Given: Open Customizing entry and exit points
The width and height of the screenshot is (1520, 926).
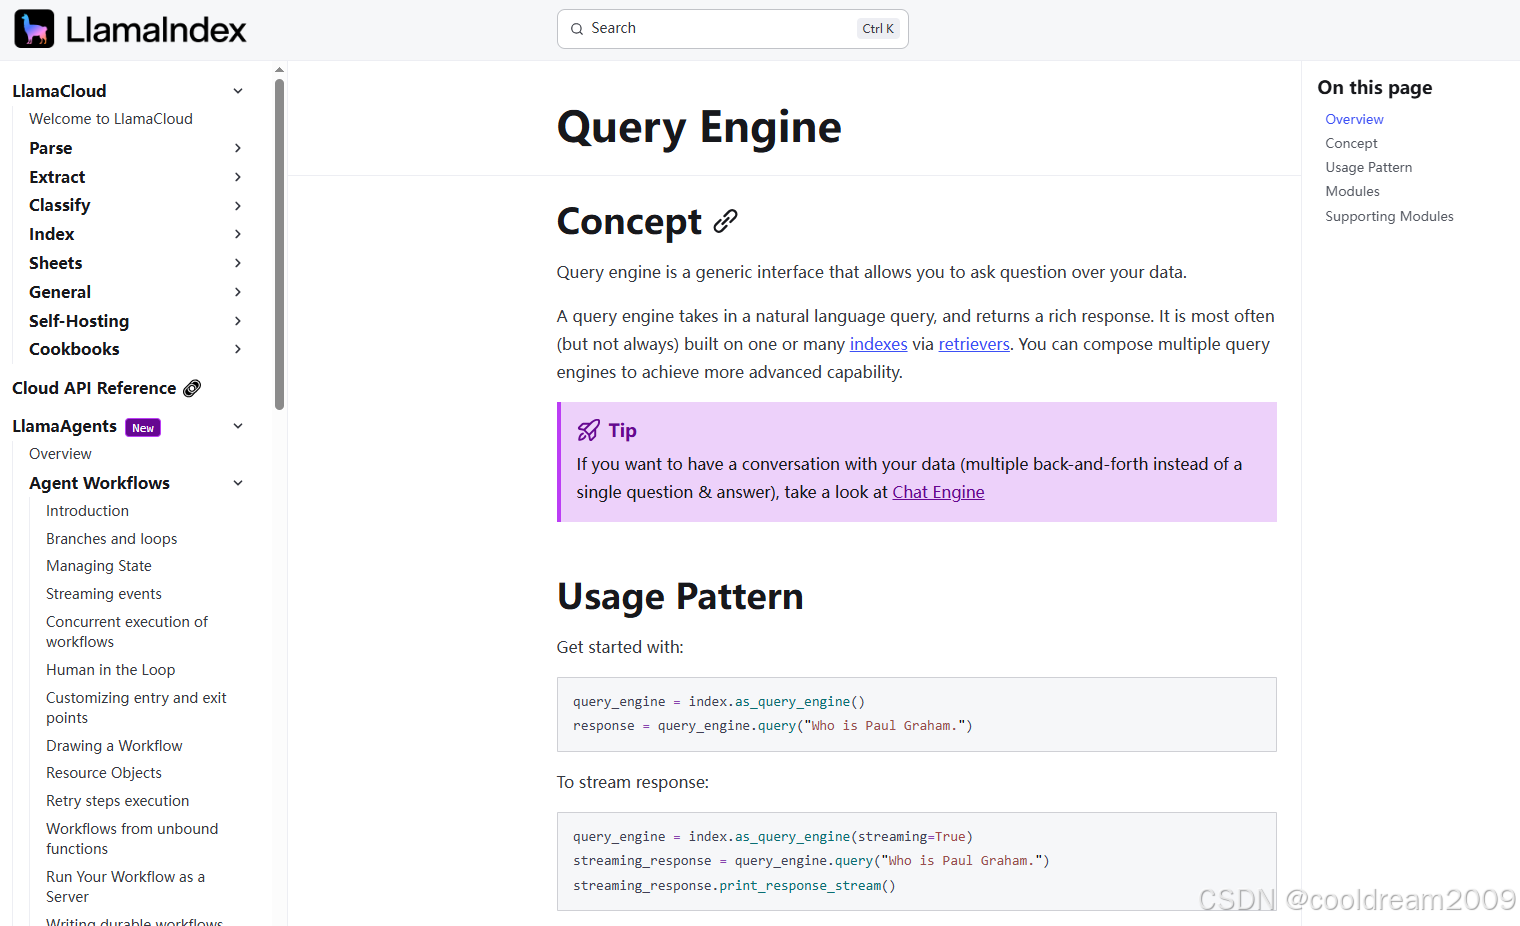Looking at the screenshot, I should (136, 708).
